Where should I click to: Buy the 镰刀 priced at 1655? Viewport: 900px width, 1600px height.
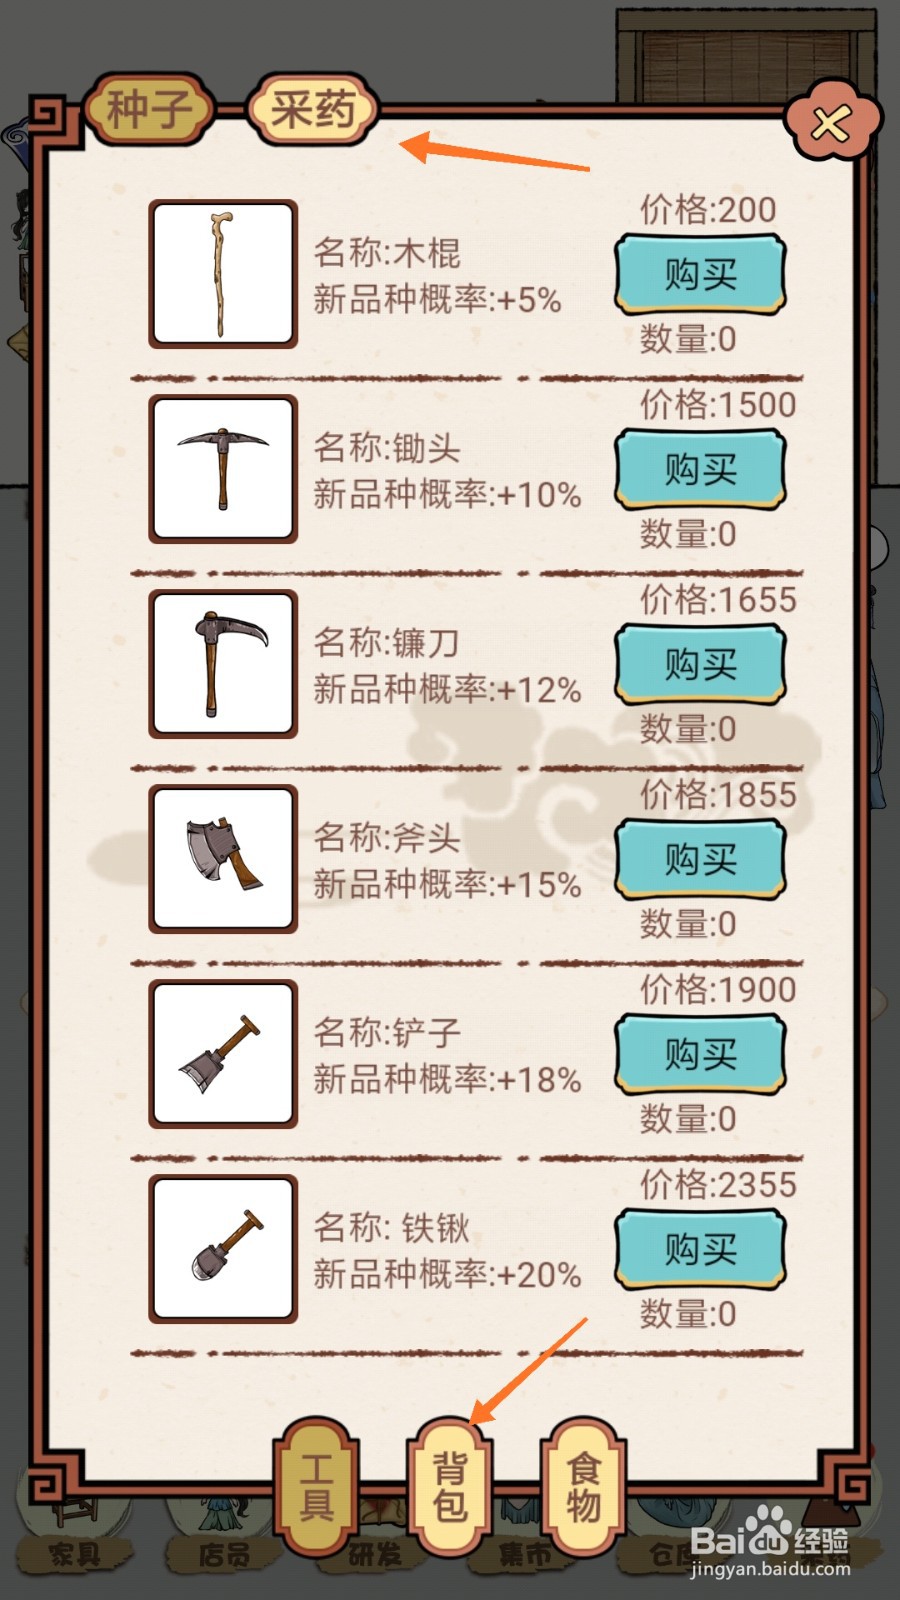click(x=699, y=664)
